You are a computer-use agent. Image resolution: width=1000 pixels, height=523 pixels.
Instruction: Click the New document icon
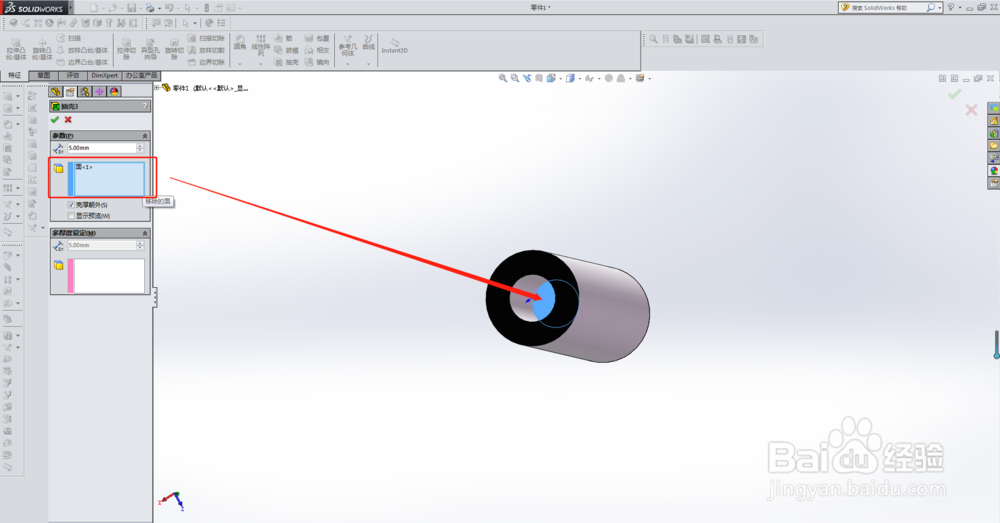tap(94, 8)
